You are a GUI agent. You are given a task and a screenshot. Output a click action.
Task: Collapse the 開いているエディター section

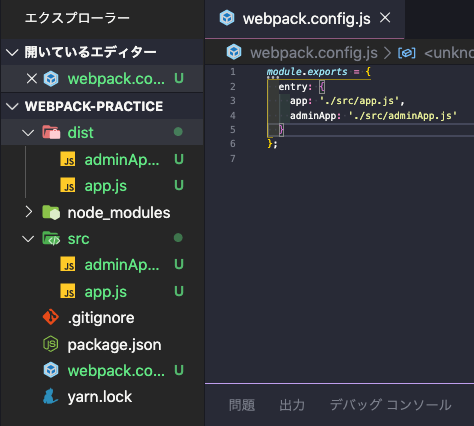click(x=12, y=52)
